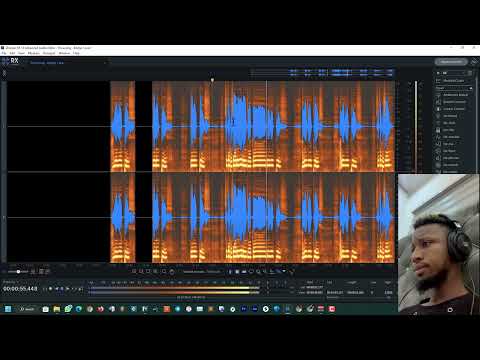Viewport: 480px width, 360px height.
Task: Click the waveform overview strip at top
Action: coord(323,73)
